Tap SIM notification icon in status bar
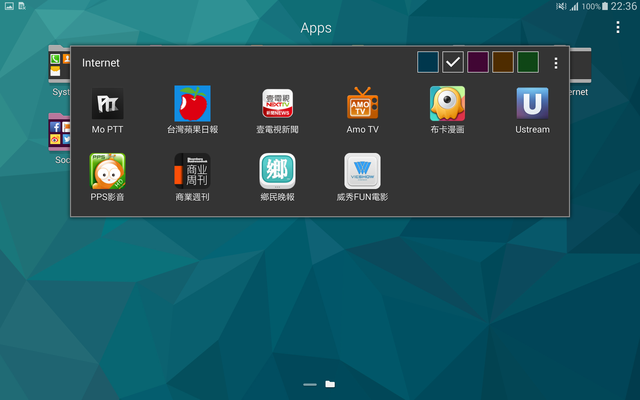 (22, 6)
